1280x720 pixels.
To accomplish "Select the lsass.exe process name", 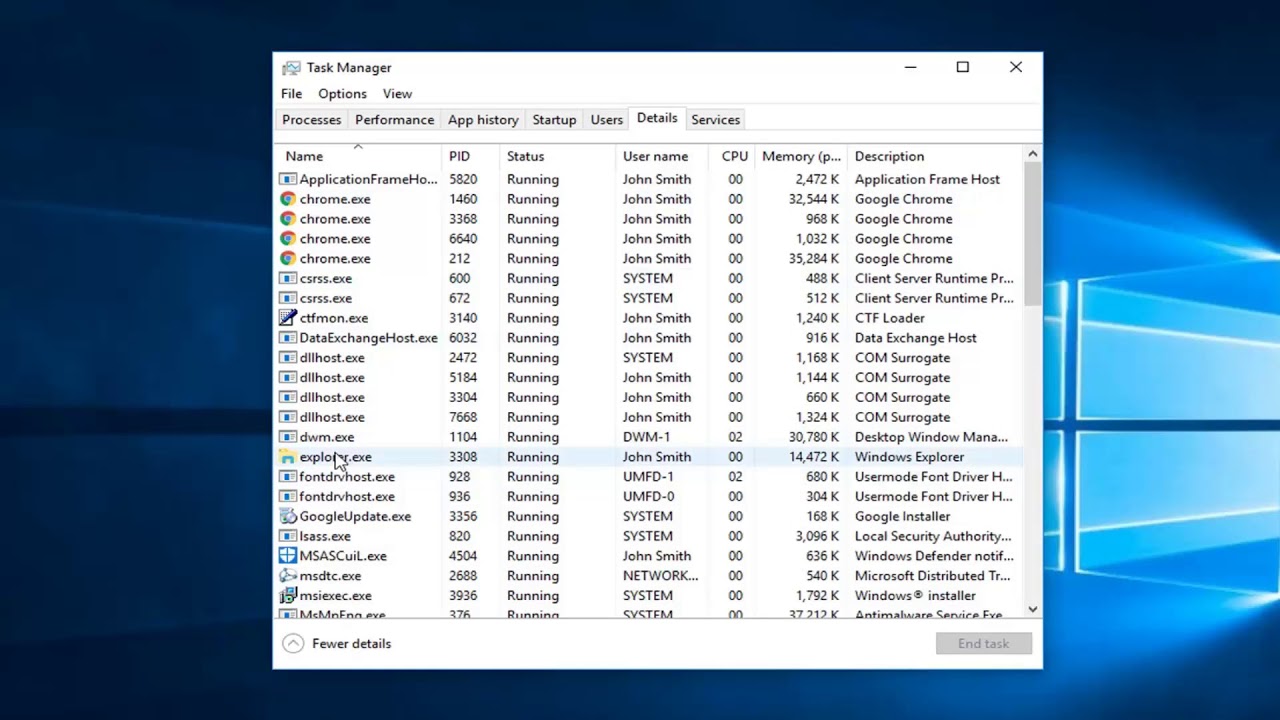I will coord(325,536).
